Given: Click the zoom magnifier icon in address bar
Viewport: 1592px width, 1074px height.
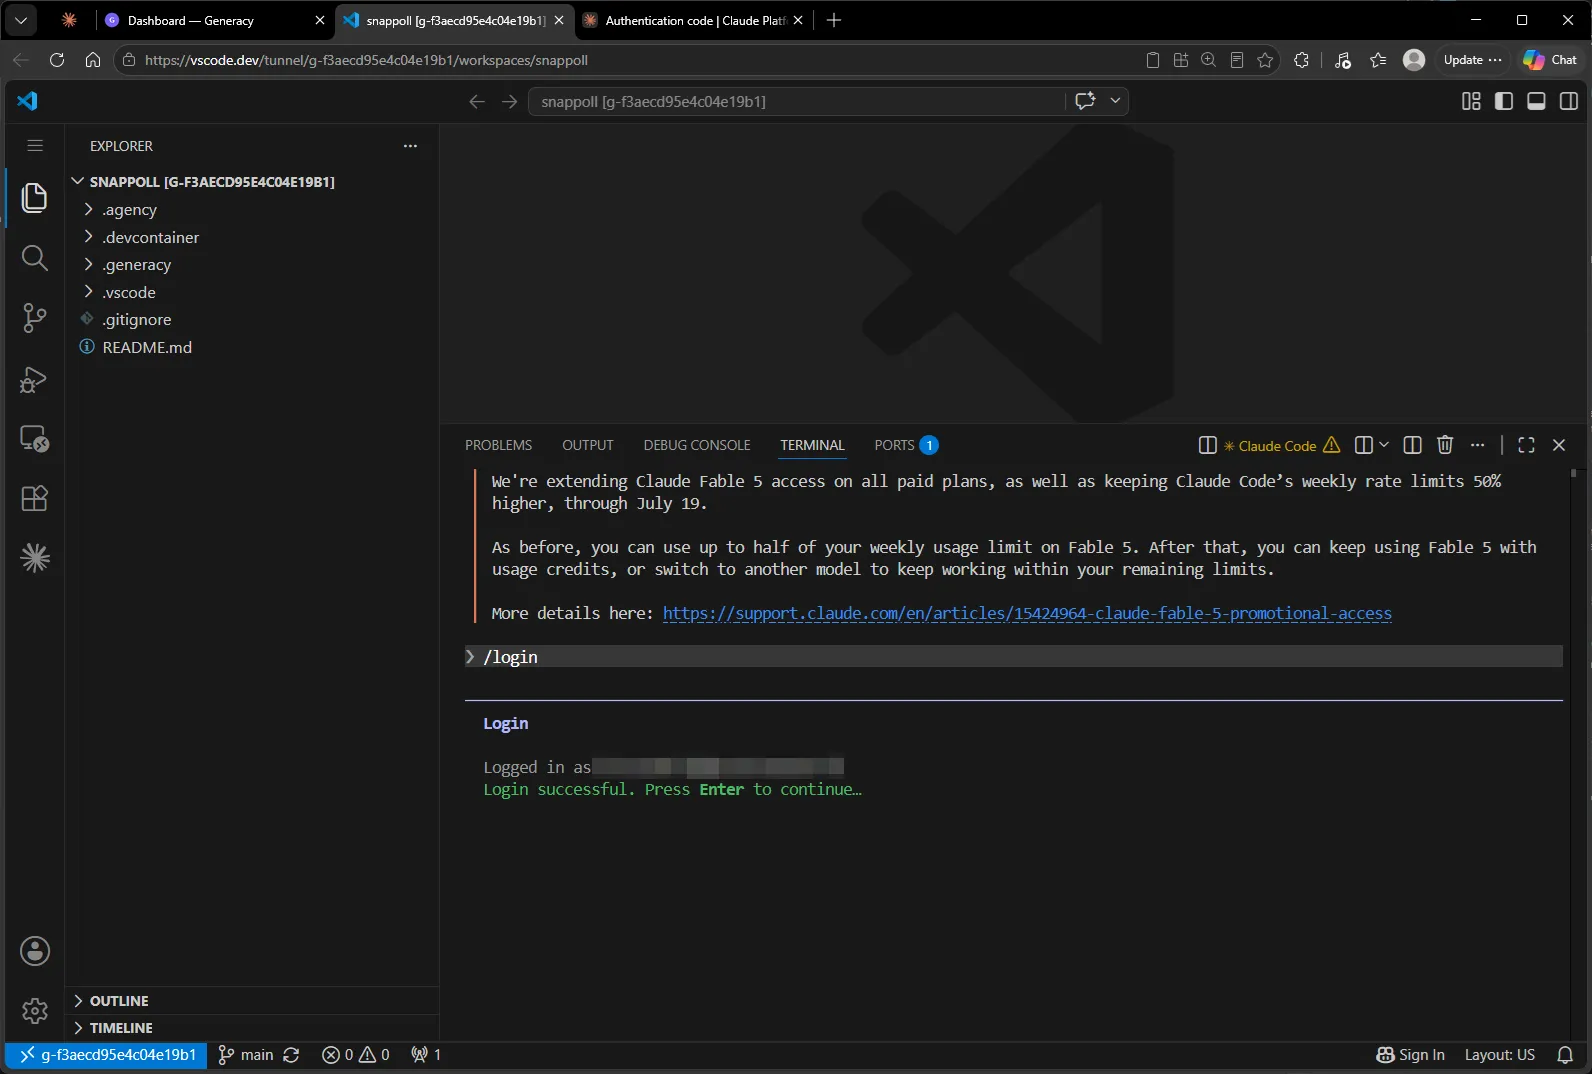Looking at the screenshot, I should point(1208,60).
